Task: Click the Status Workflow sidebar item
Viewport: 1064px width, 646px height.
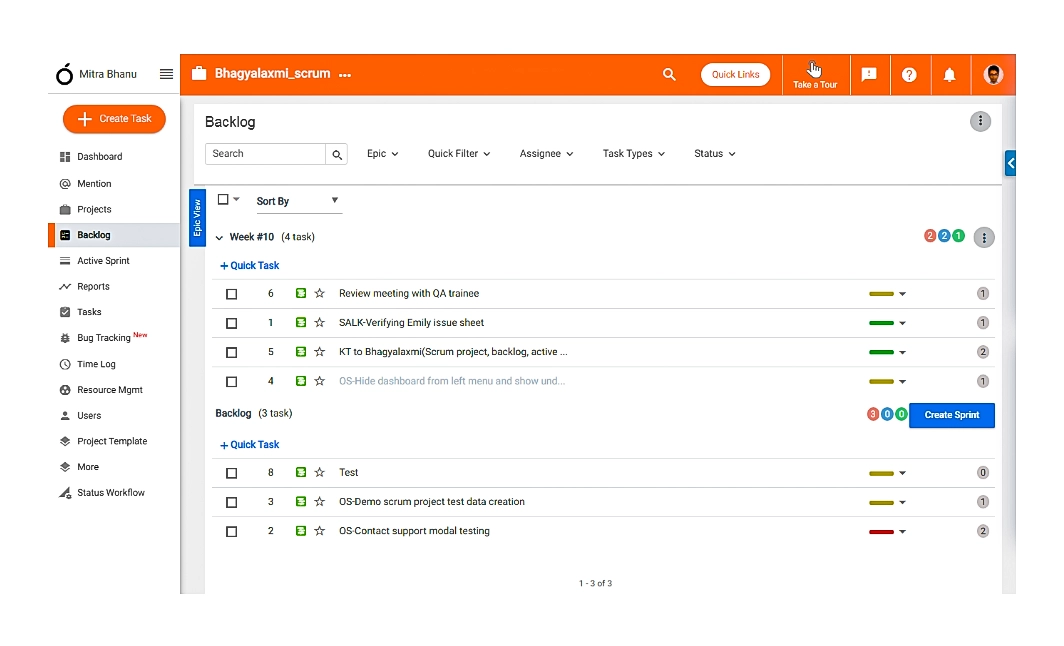Action: pos(108,492)
